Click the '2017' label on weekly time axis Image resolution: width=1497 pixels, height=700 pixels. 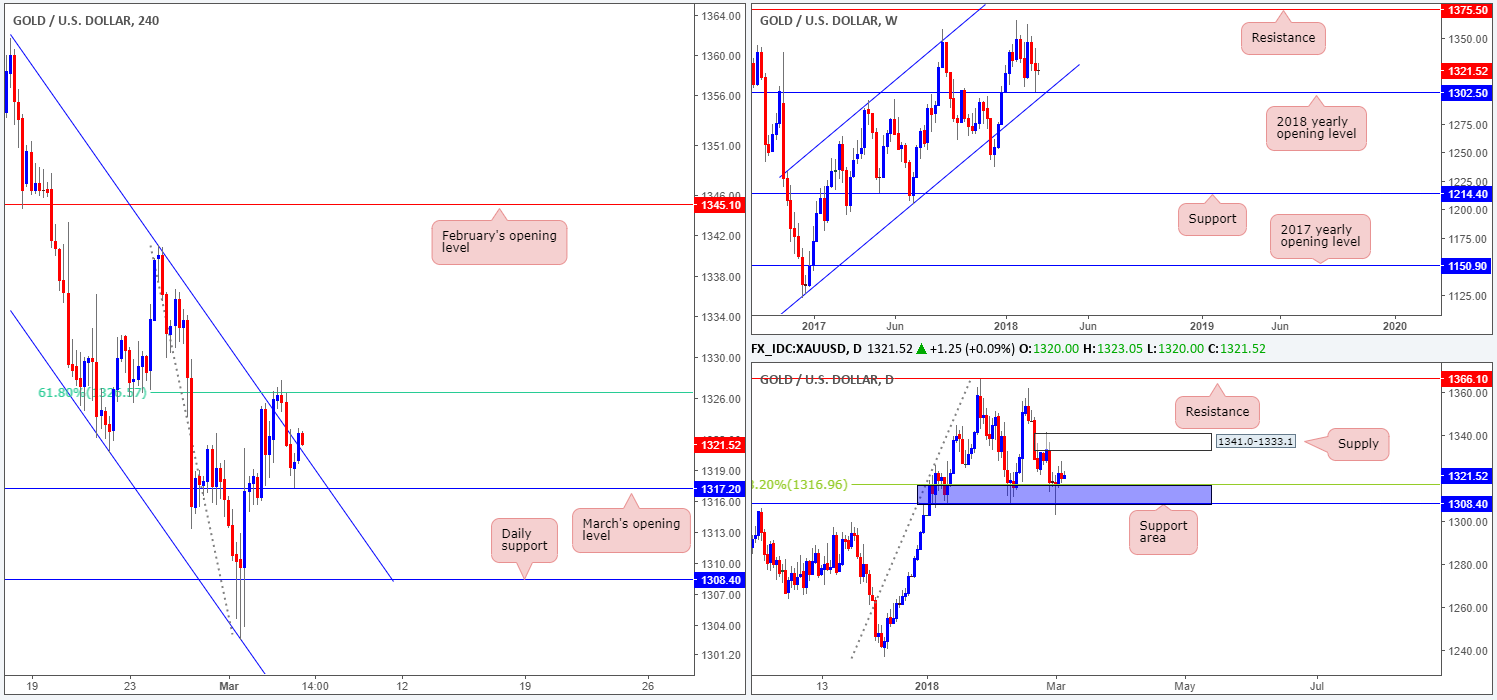(813, 327)
